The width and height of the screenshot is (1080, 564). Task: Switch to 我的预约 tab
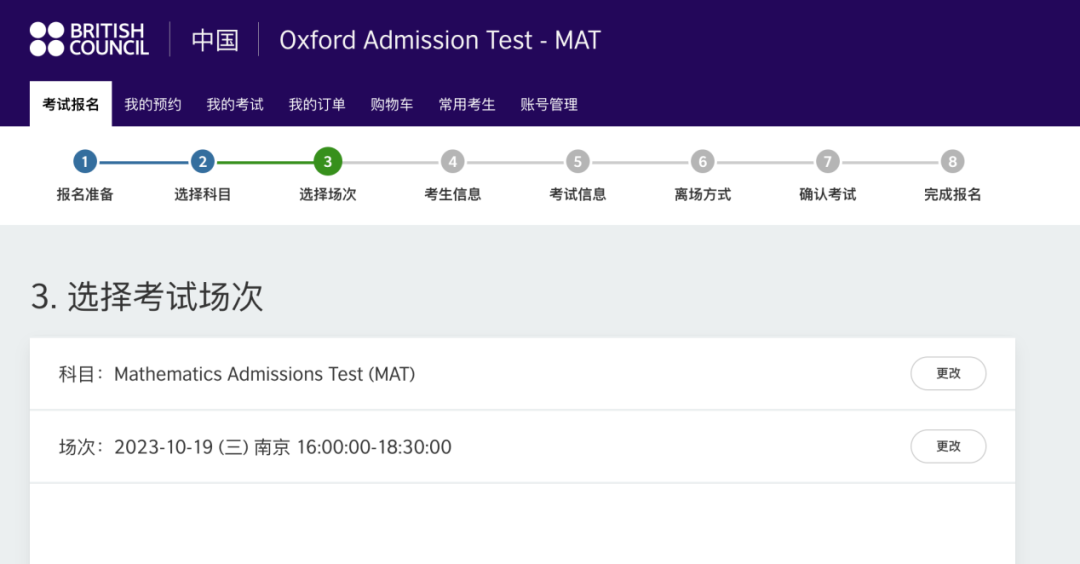(x=153, y=105)
